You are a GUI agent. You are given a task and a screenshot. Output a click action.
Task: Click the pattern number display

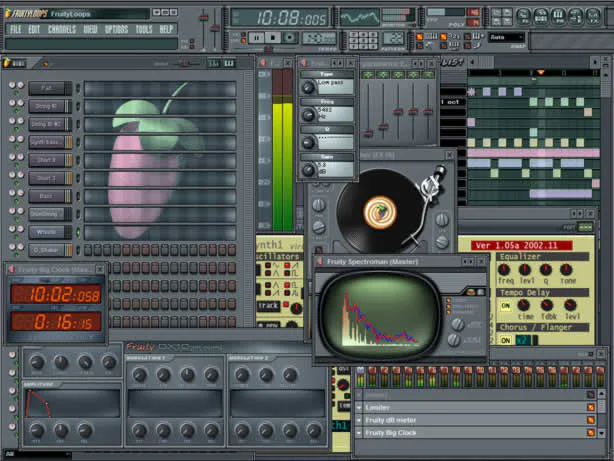(x=394, y=38)
